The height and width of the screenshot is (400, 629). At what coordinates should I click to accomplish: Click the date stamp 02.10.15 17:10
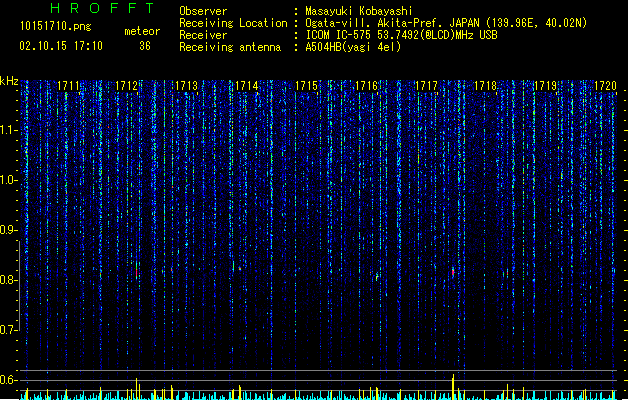tap(61, 46)
